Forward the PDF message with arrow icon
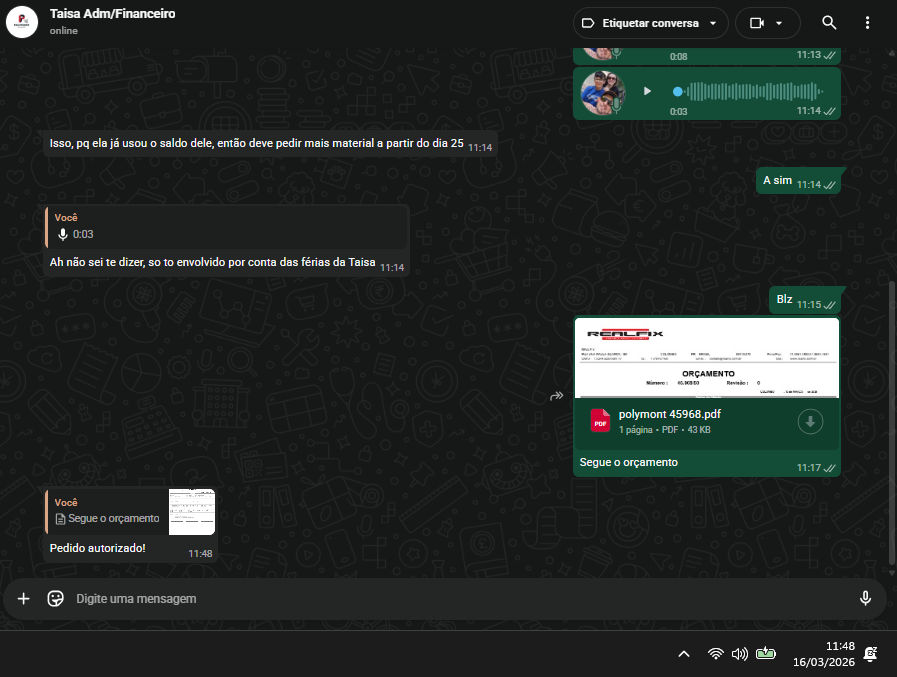 557,396
